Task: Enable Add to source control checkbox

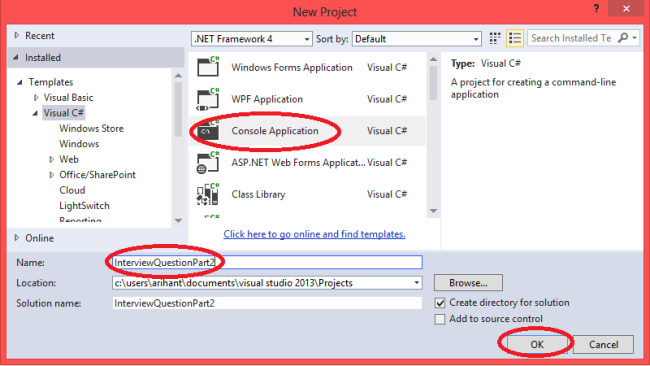Action: click(x=440, y=319)
